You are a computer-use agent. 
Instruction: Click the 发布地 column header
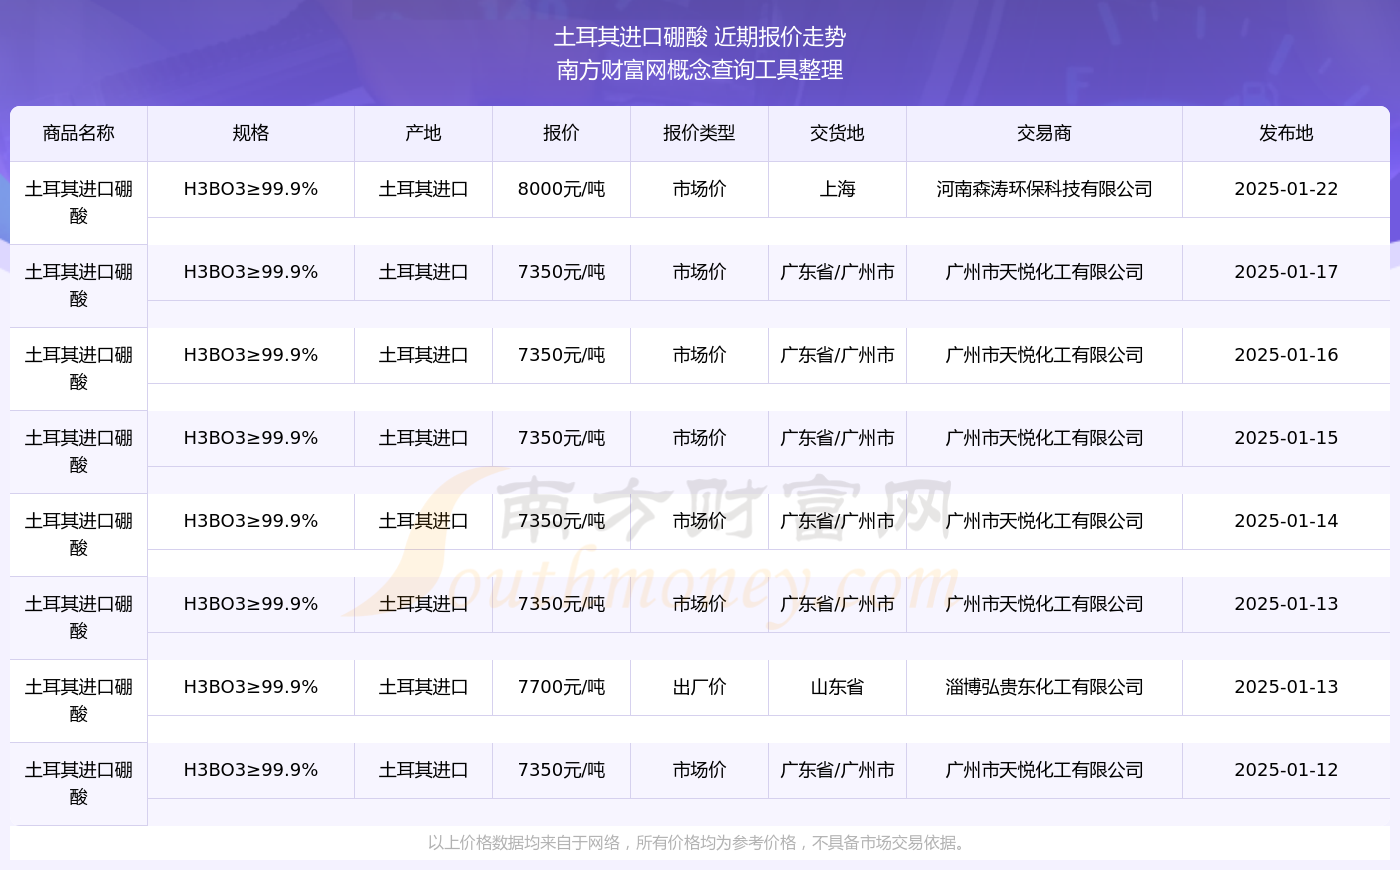point(1286,133)
